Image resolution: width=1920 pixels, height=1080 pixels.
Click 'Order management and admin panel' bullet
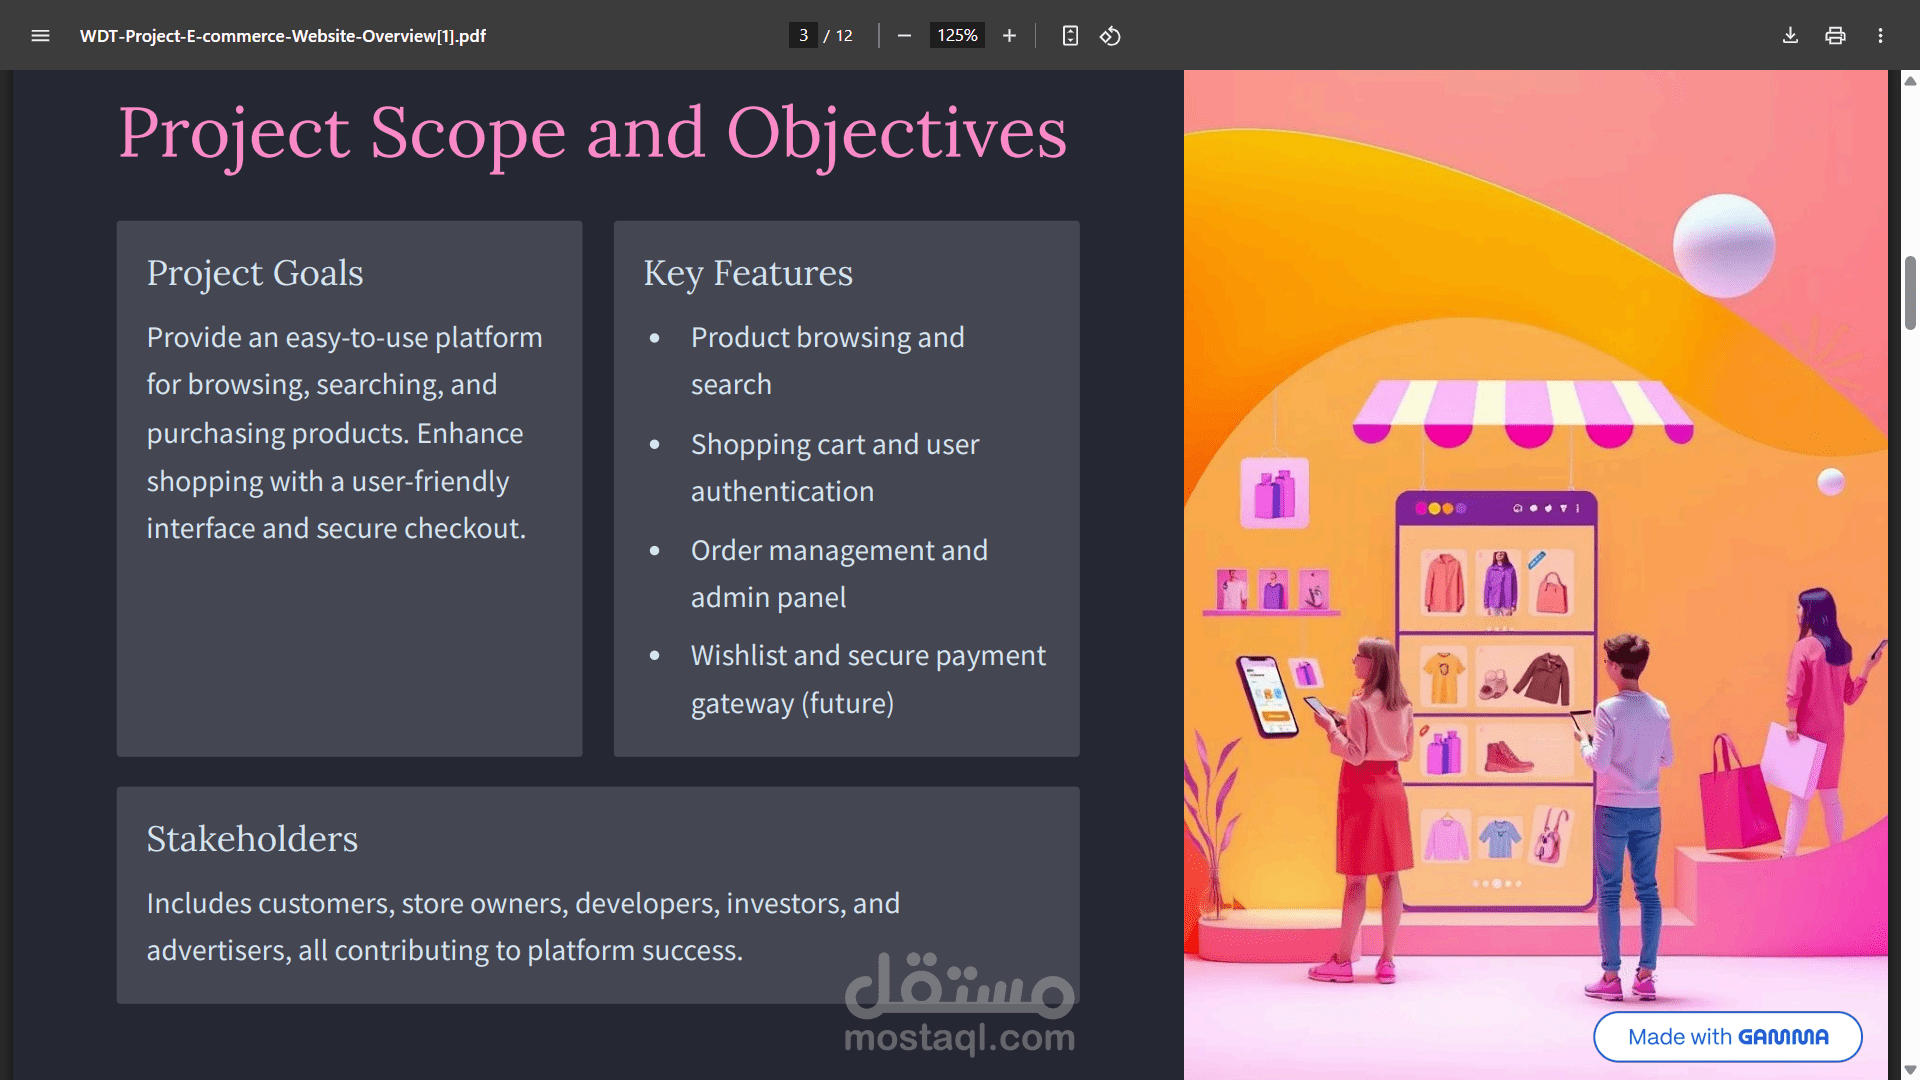(x=839, y=574)
